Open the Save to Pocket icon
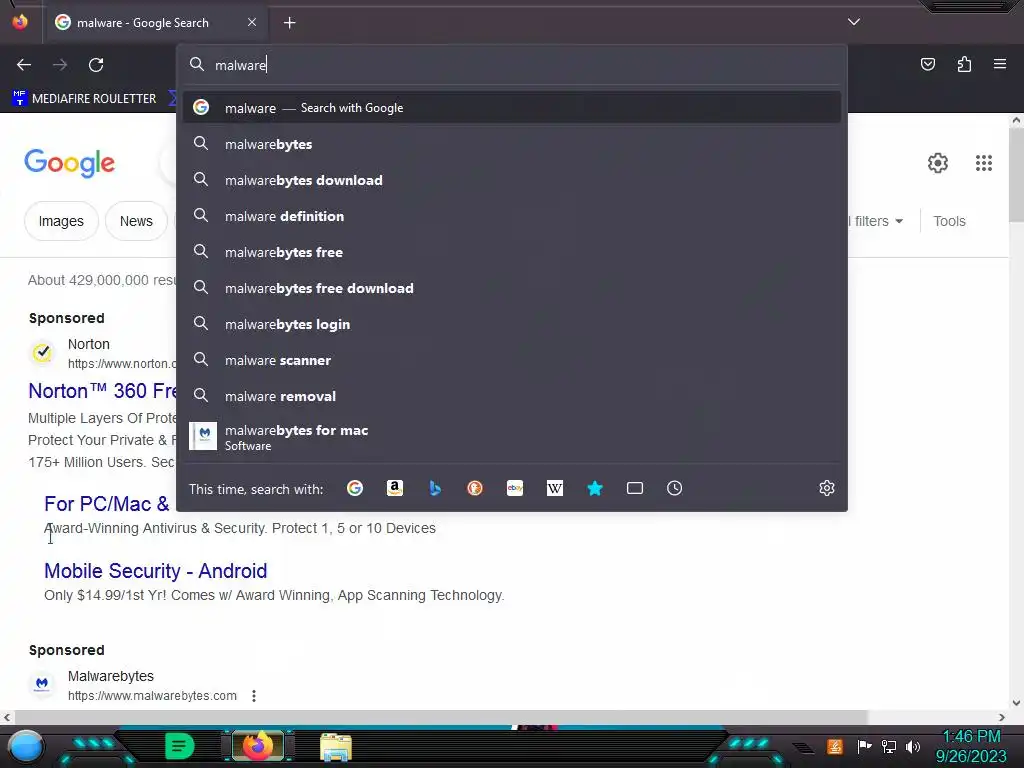 pyautogui.click(x=927, y=64)
